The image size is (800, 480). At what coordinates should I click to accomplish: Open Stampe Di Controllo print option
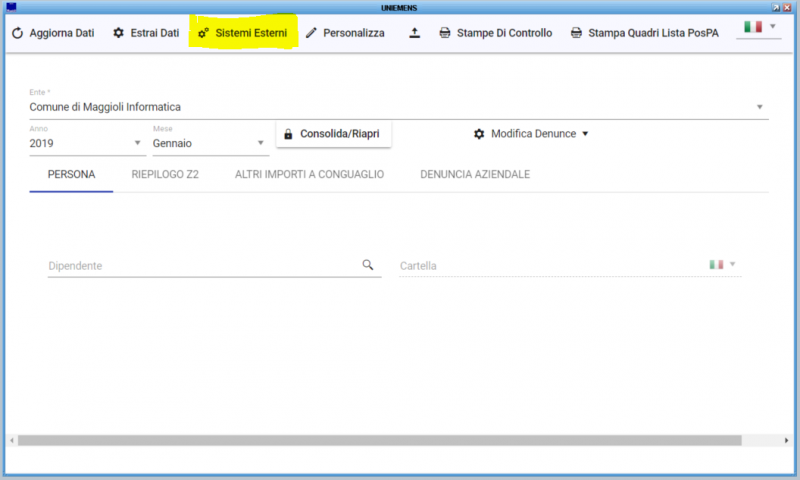(496, 33)
